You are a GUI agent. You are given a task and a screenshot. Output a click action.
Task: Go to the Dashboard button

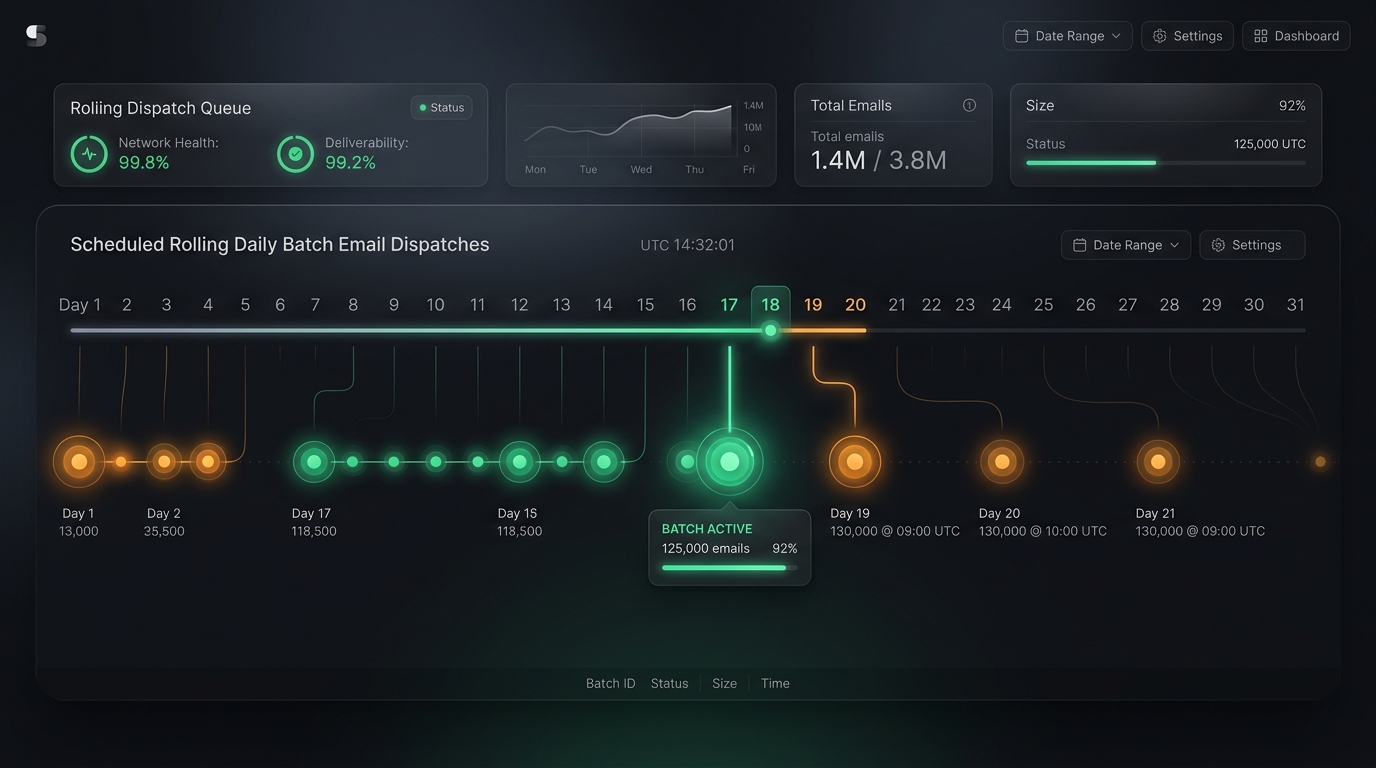click(x=1296, y=36)
